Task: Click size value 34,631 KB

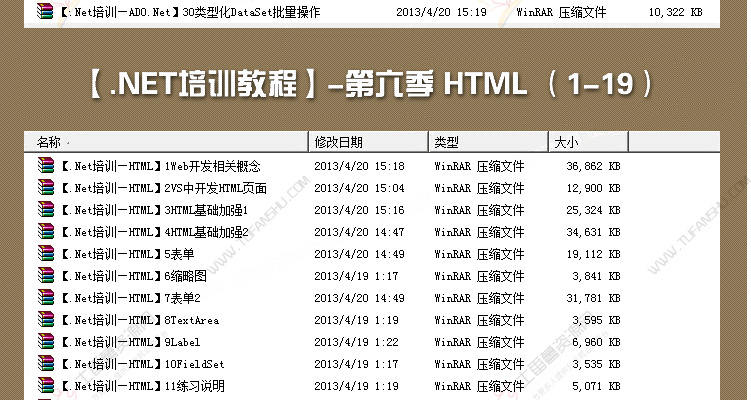Action: 593,232
